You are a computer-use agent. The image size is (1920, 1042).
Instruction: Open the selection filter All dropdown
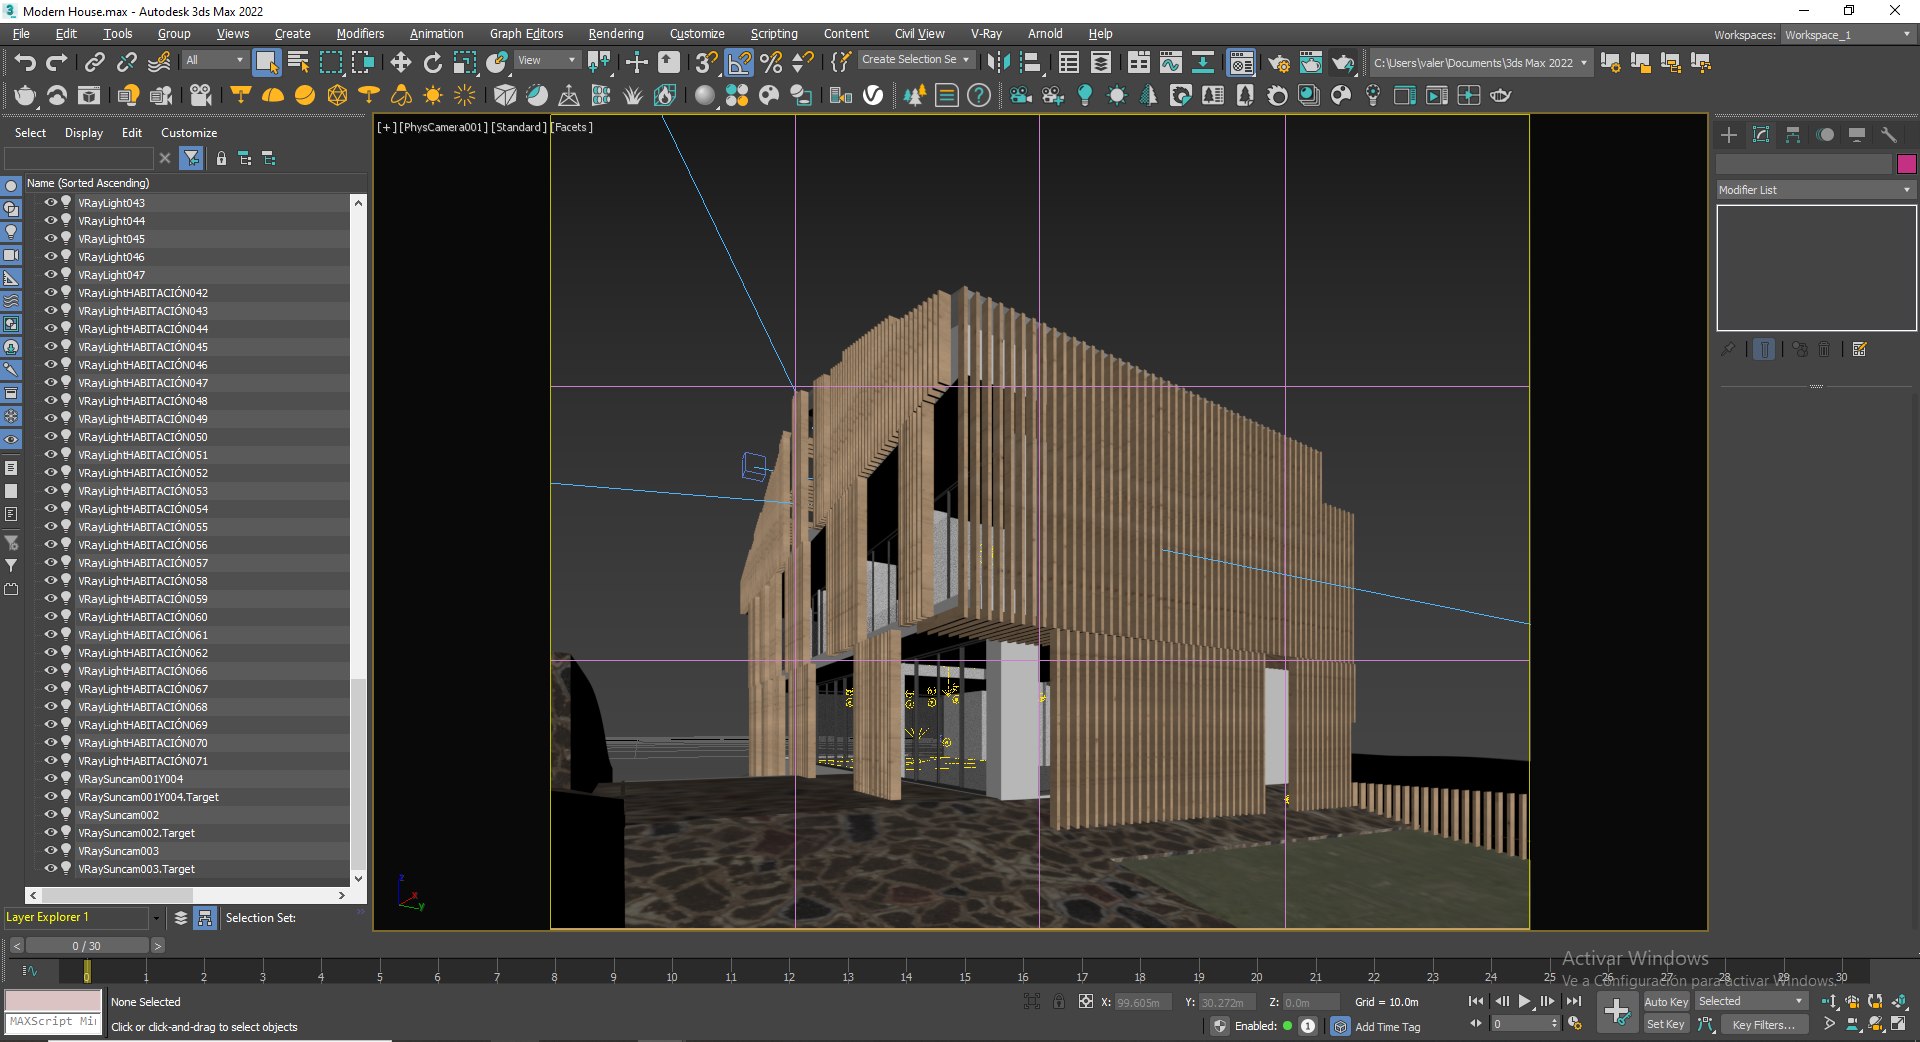tap(214, 60)
